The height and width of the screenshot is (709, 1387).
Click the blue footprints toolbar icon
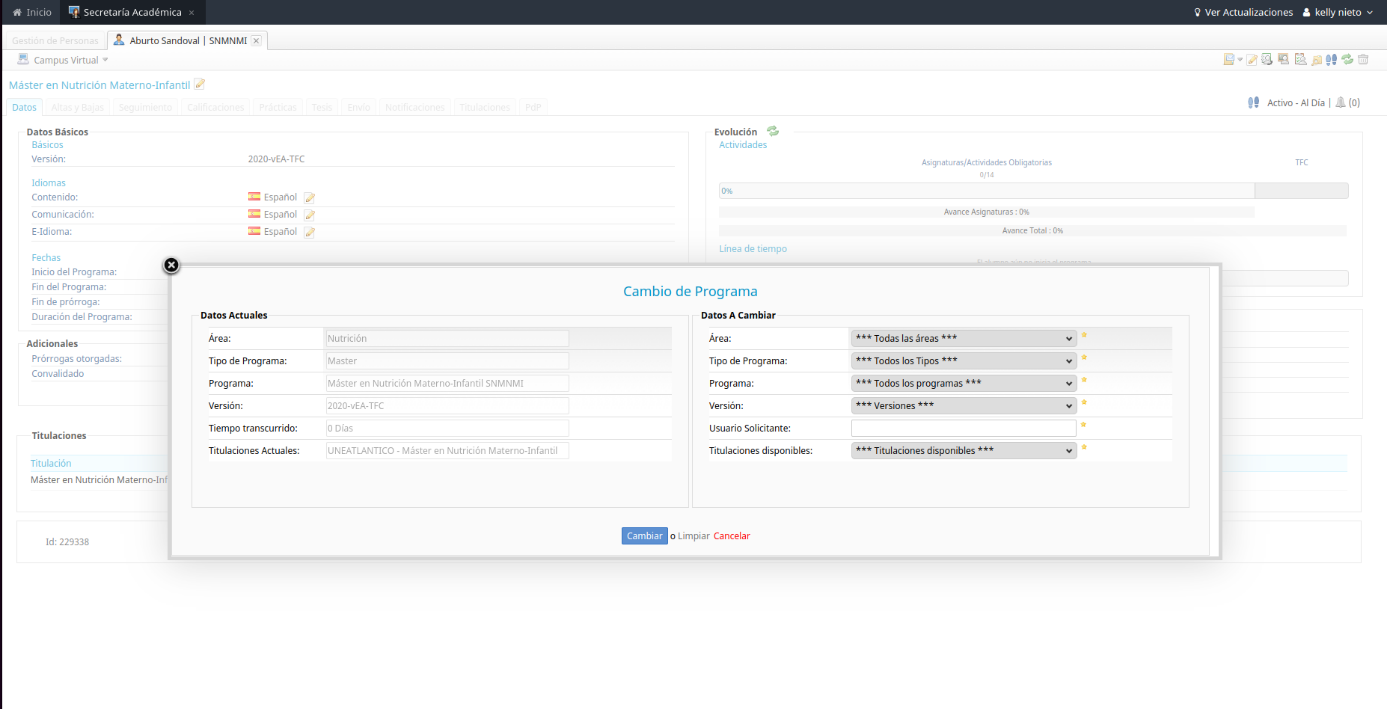tap(1331, 60)
